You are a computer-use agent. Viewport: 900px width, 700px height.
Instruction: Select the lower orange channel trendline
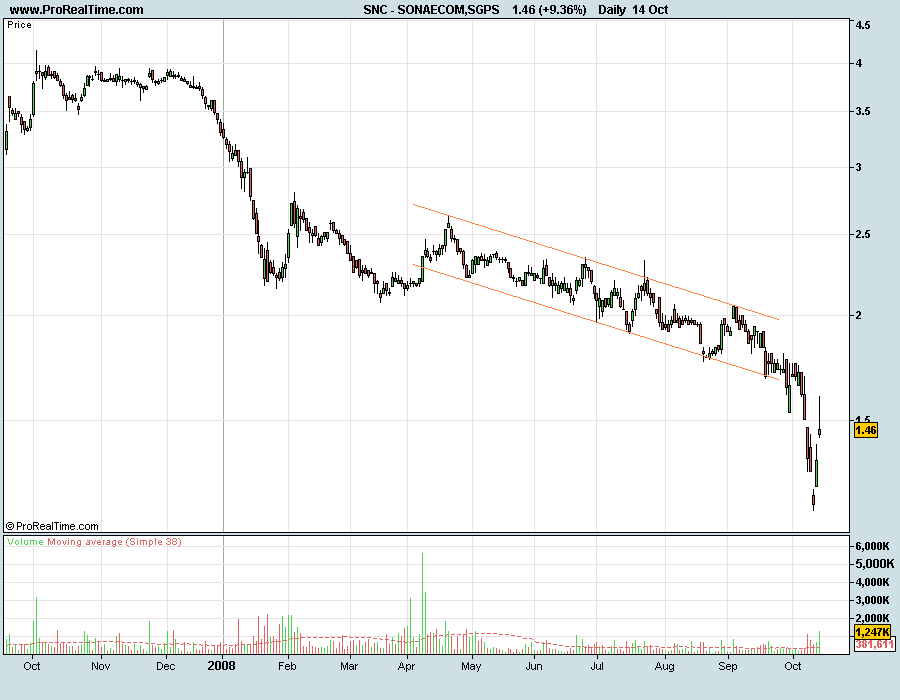click(596, 322)
